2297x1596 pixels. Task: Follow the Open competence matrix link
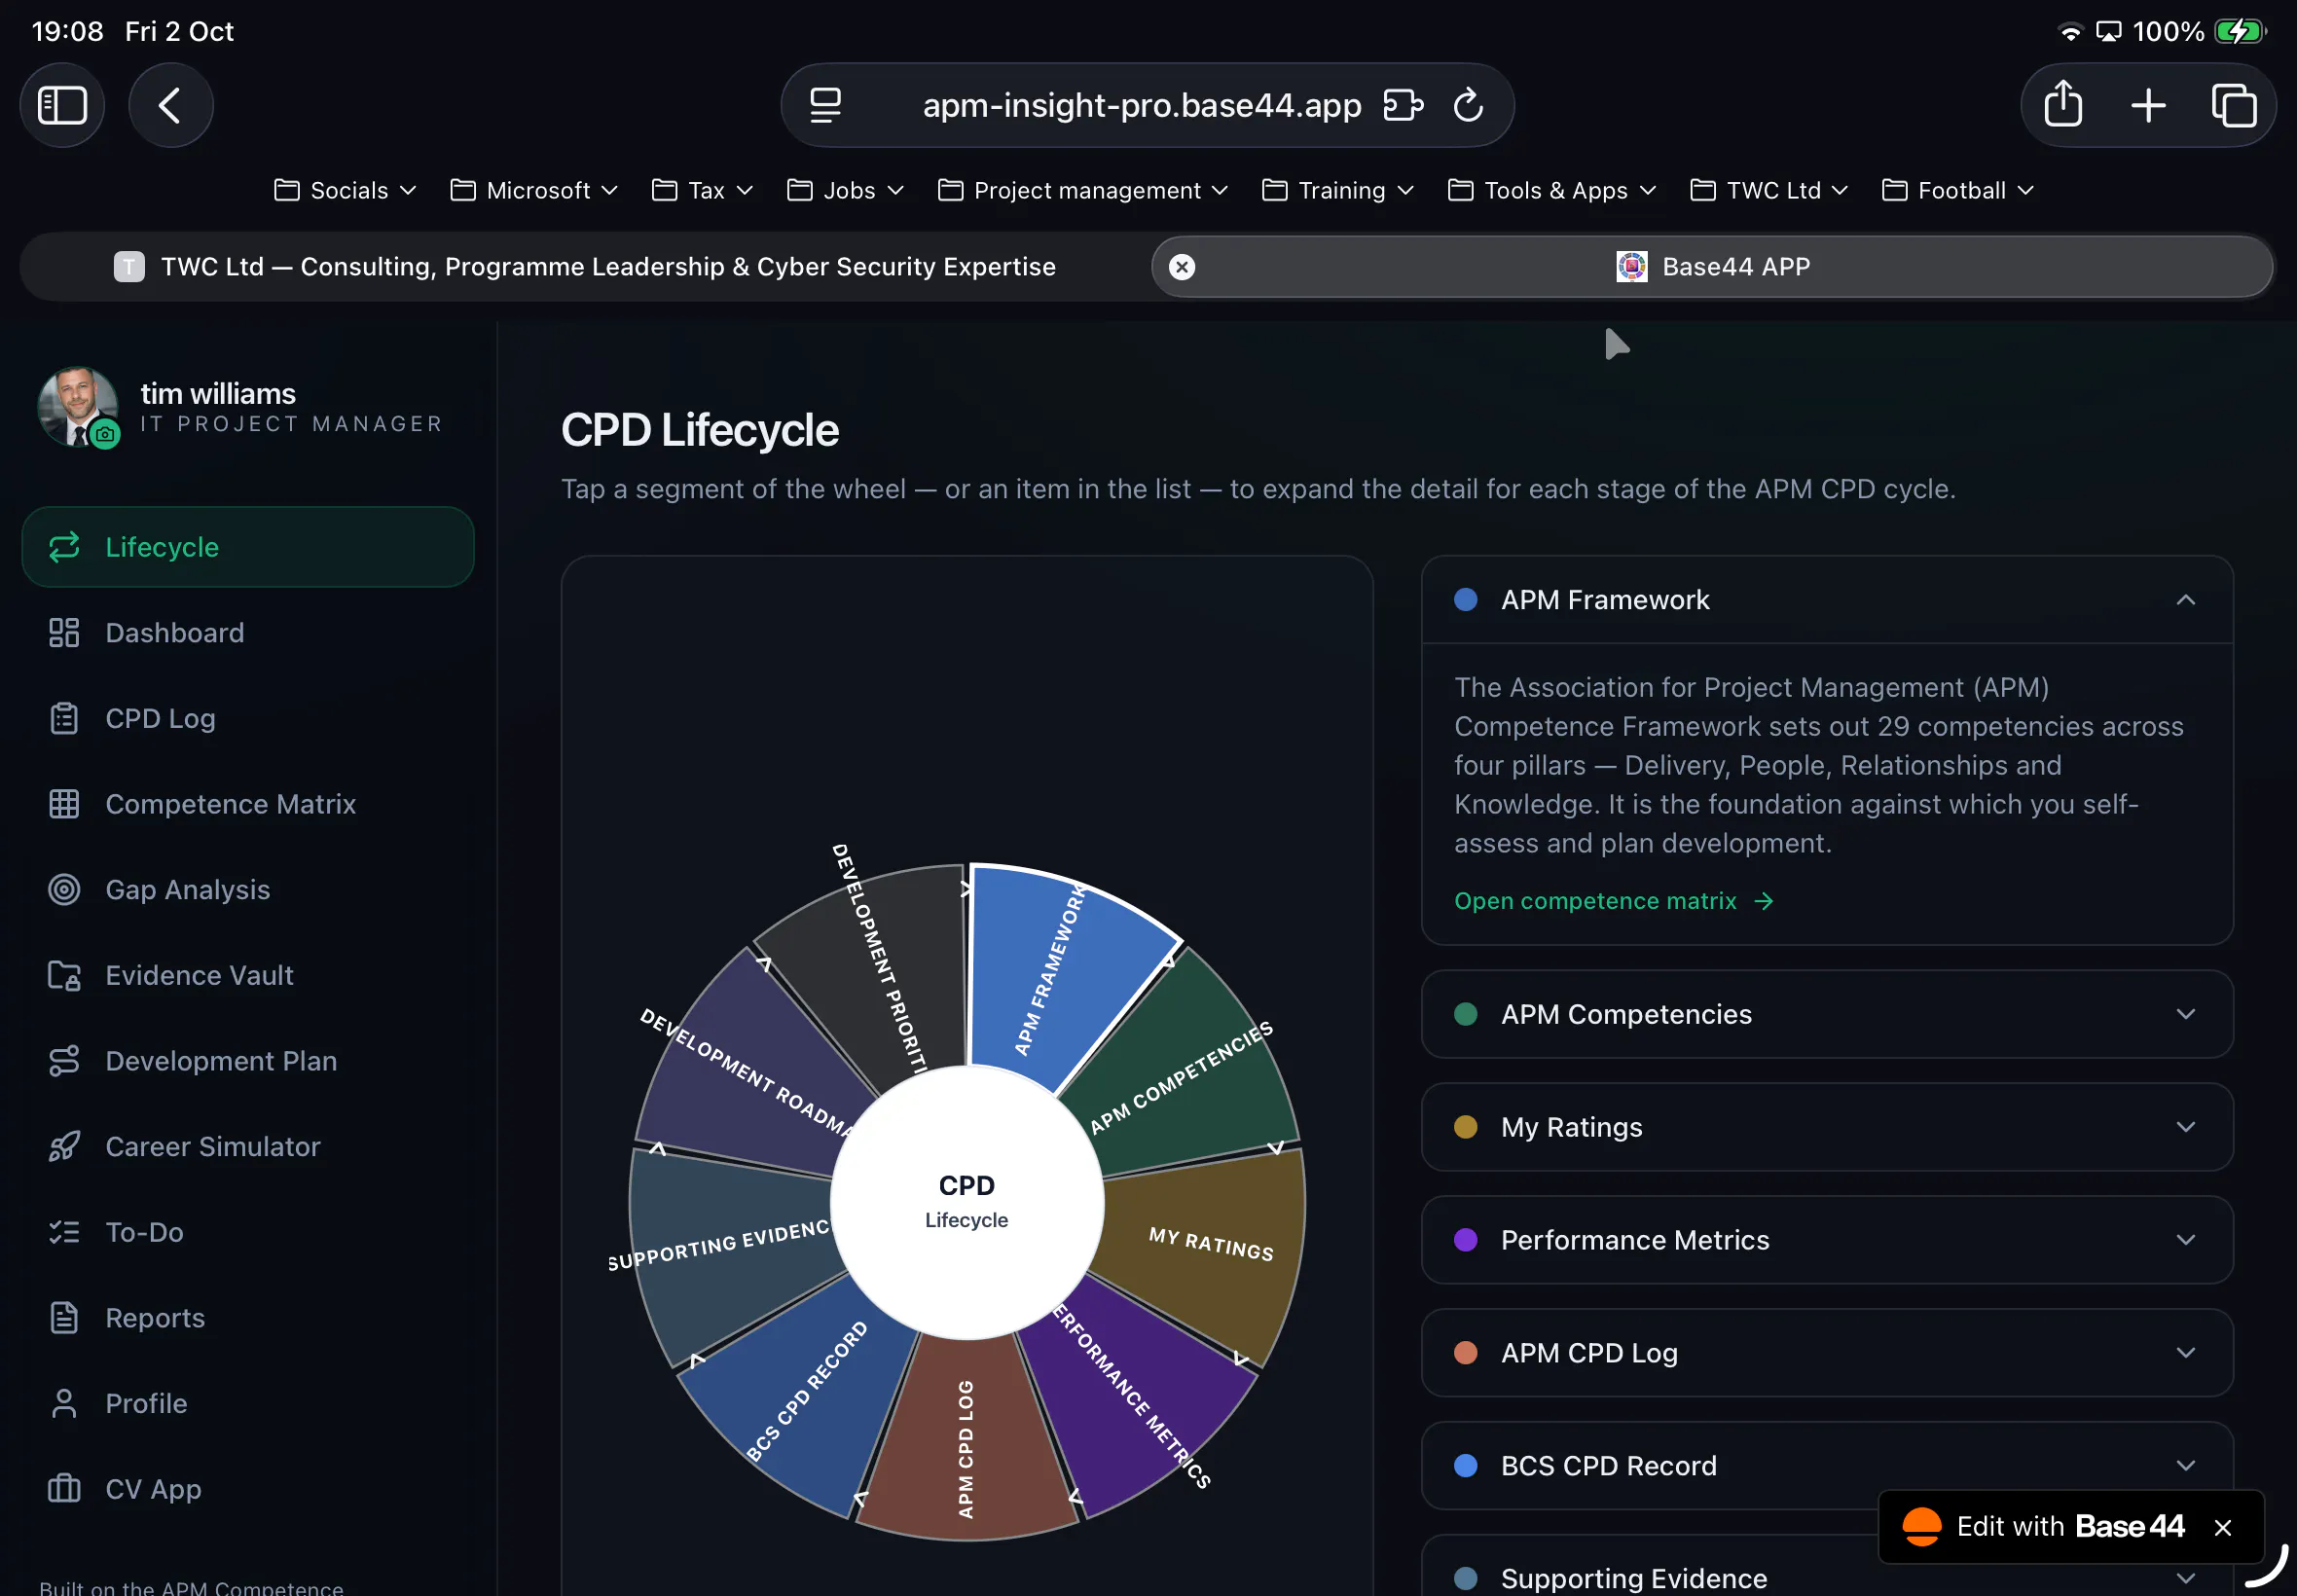1613,901
